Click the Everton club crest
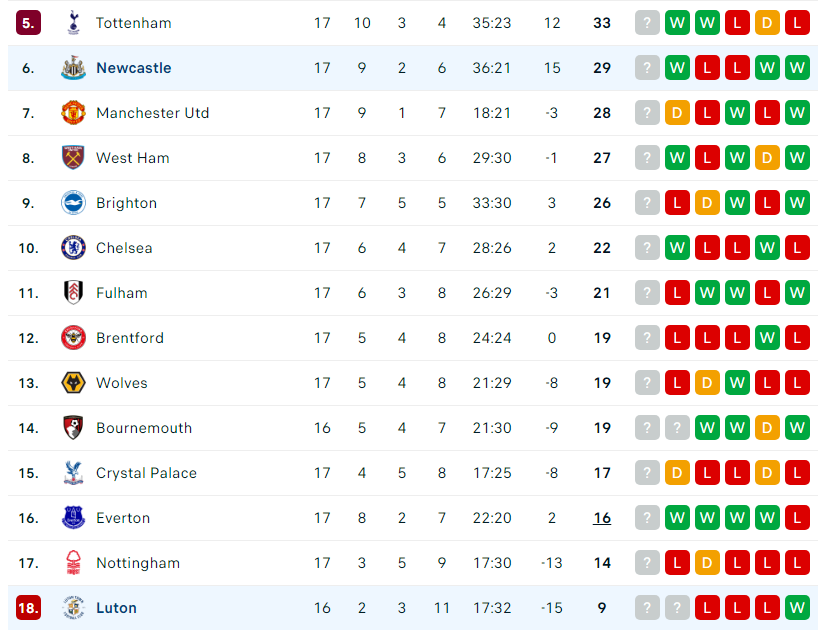 [x=74, y=518]
